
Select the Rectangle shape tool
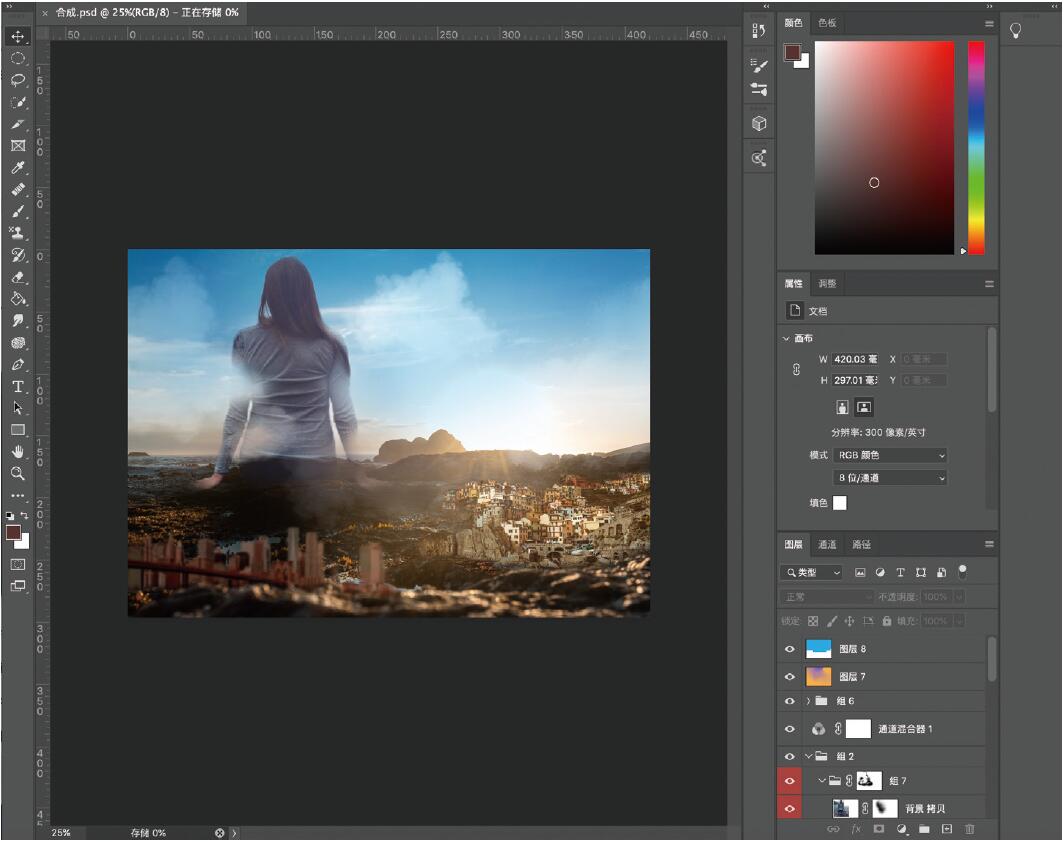[x=18, y=430]
